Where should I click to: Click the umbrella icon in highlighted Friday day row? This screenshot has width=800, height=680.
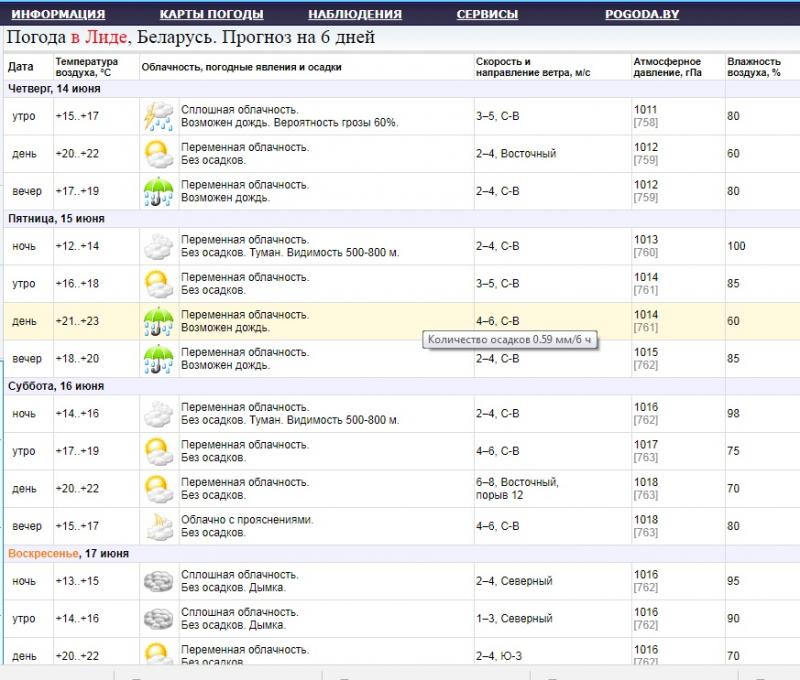(158, 321)
